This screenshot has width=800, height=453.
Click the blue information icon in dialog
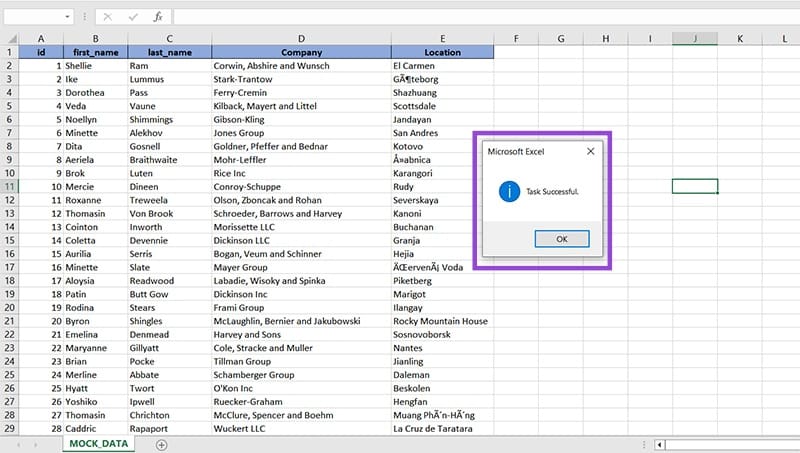509,190
